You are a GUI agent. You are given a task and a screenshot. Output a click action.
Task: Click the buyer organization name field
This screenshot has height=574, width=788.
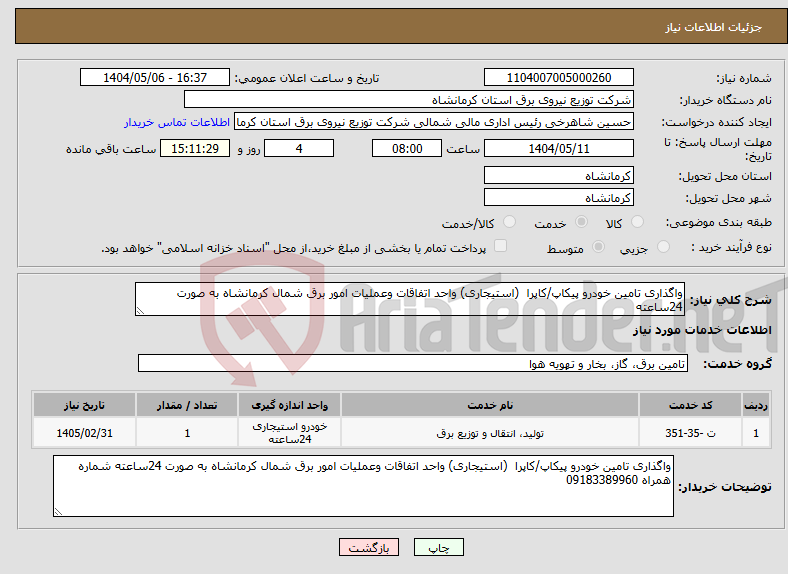click(x=409, y=100)
